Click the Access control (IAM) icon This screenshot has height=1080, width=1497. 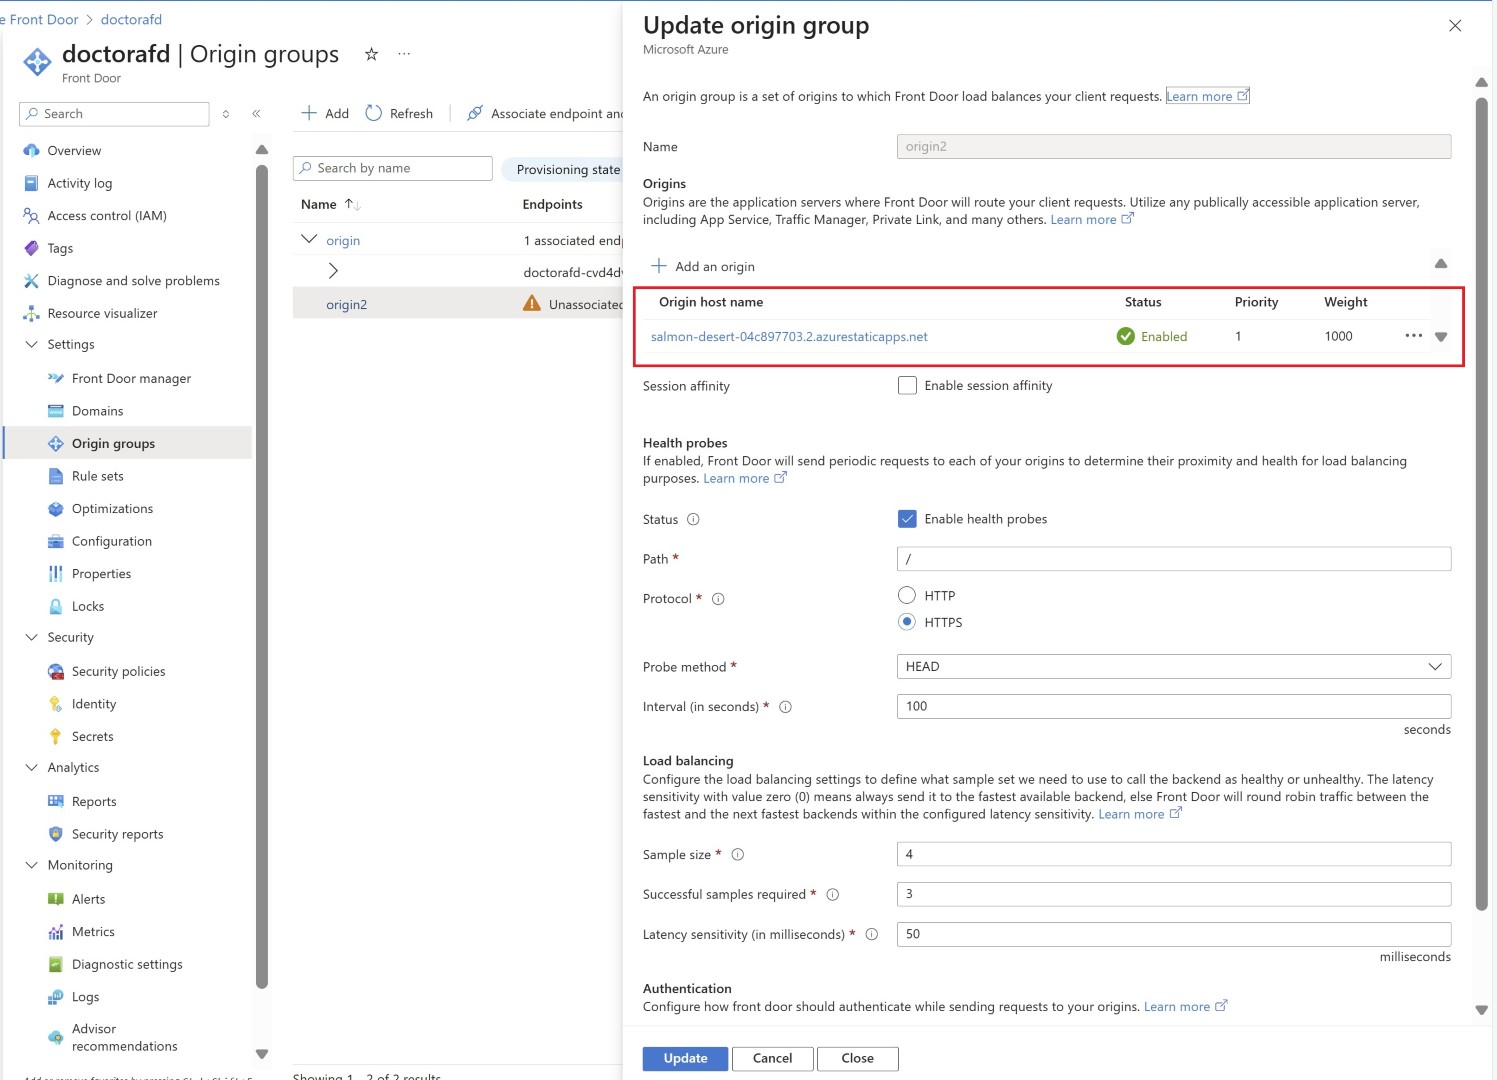31,216
